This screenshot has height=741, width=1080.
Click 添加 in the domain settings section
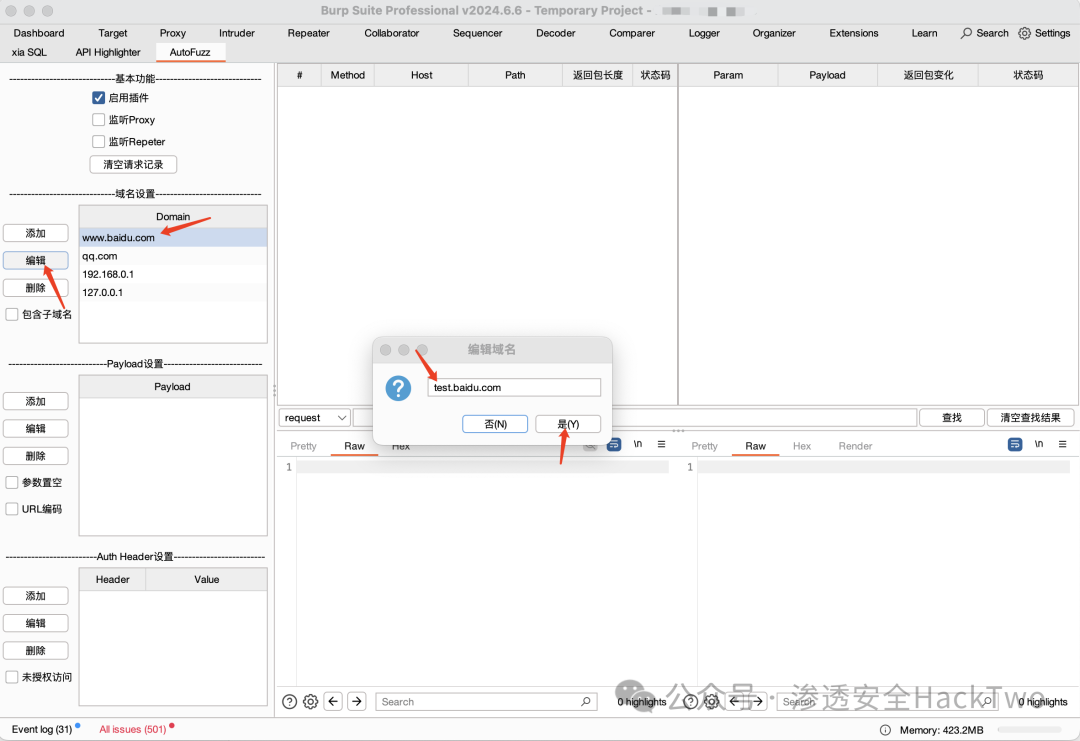(36, 233)
